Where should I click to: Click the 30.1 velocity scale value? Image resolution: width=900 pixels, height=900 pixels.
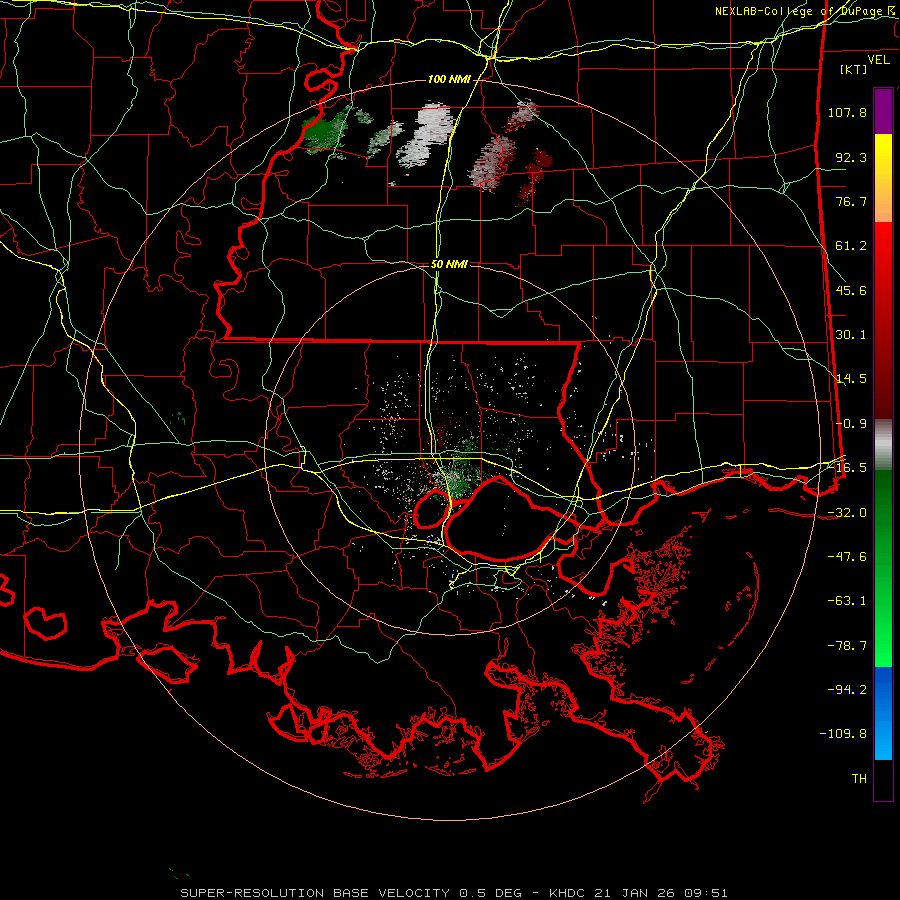851,335
